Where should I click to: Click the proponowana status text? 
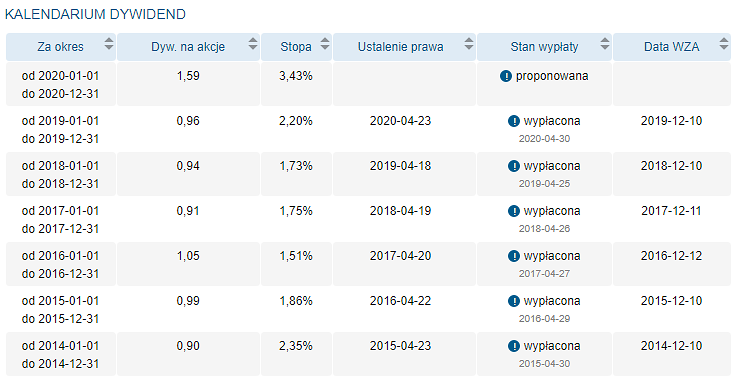[x=552, y=76]
